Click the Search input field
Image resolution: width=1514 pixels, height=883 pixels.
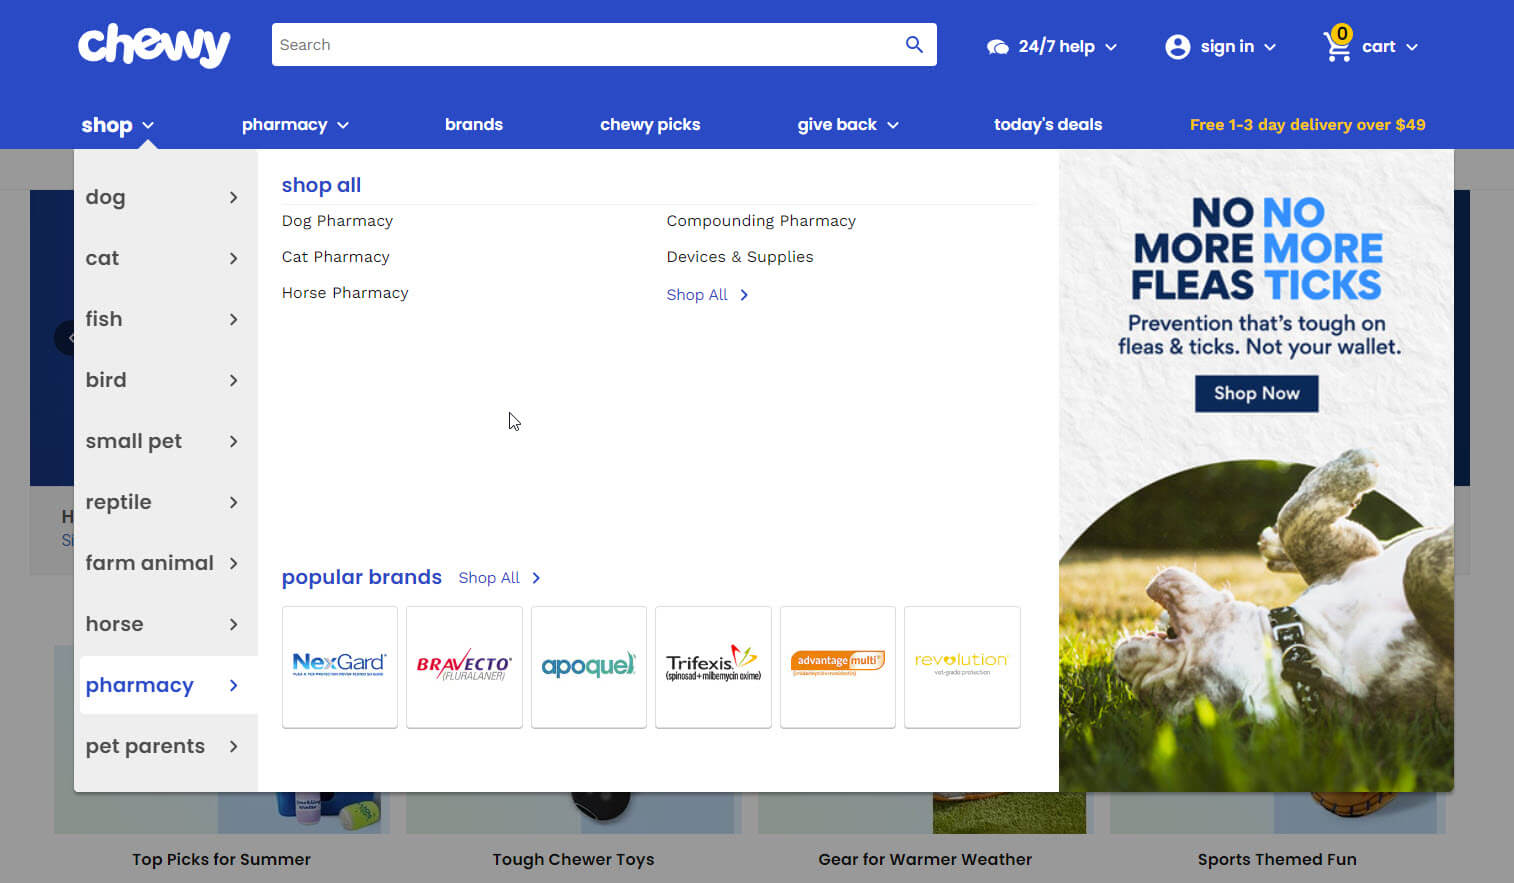click(x=590, y=45)
